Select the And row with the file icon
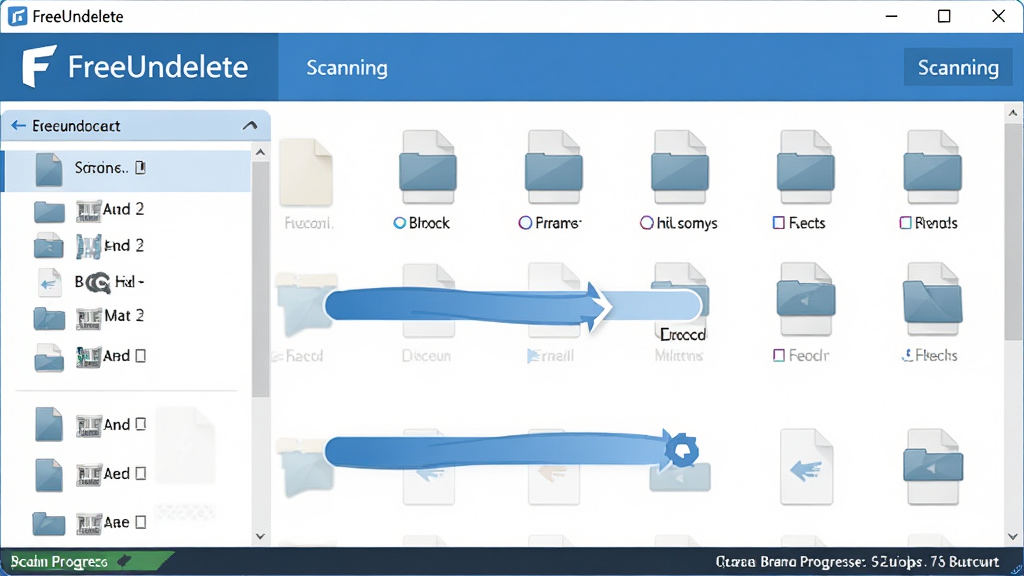The width and height of the screenshot is (1024, 576). (x=127, y=424)
